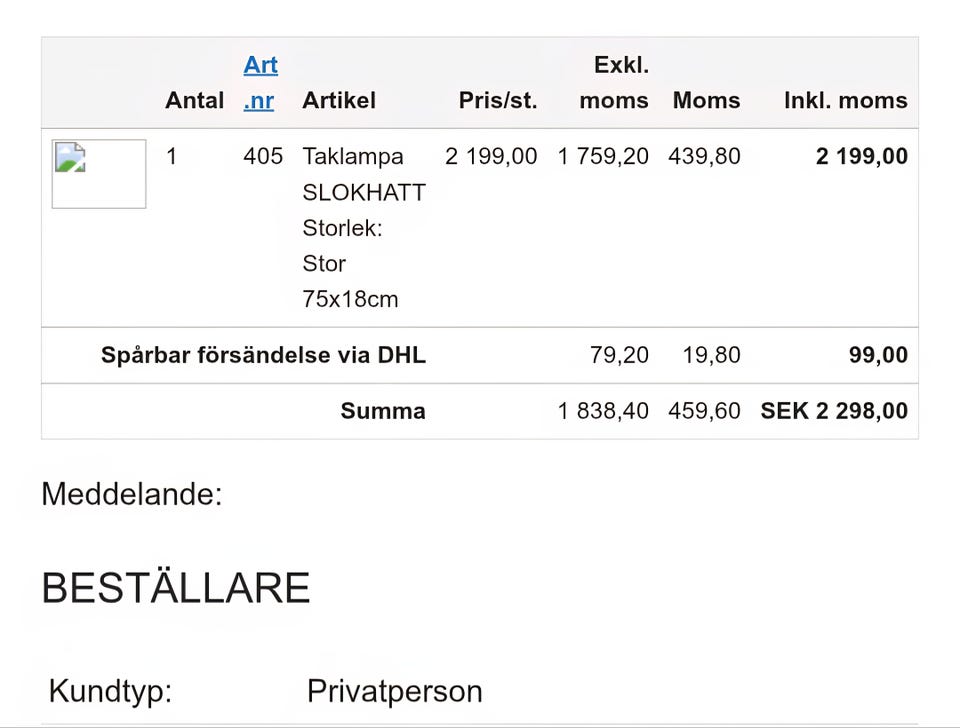
Task: Select the Privatperson value
Action: tap(394, 691)
